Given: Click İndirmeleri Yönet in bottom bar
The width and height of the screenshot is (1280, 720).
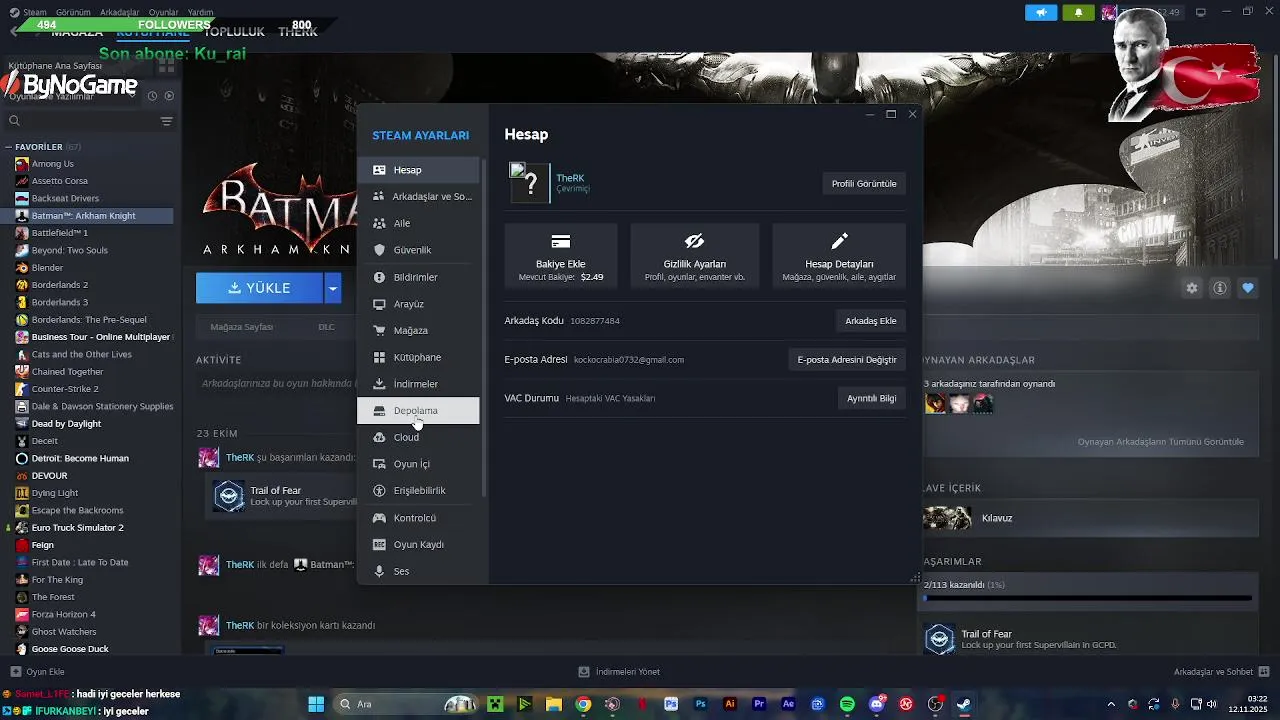Looking at the screenshot, I should tap(619, 672).
